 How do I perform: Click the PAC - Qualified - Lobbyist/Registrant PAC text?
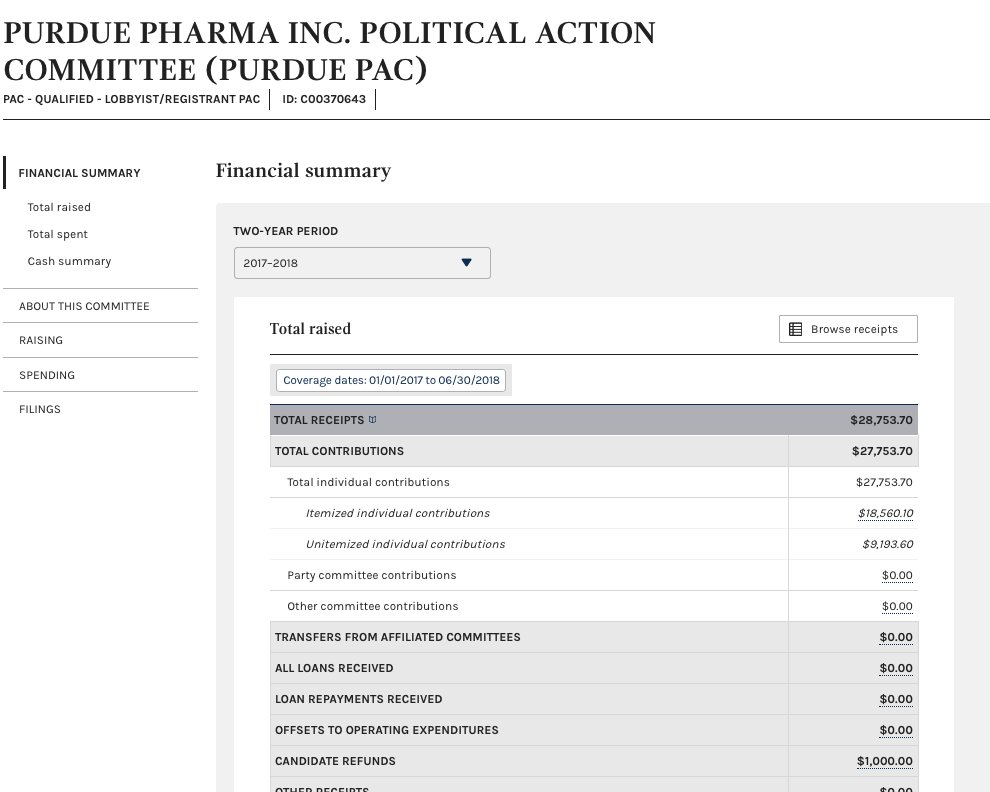[131, 99]
